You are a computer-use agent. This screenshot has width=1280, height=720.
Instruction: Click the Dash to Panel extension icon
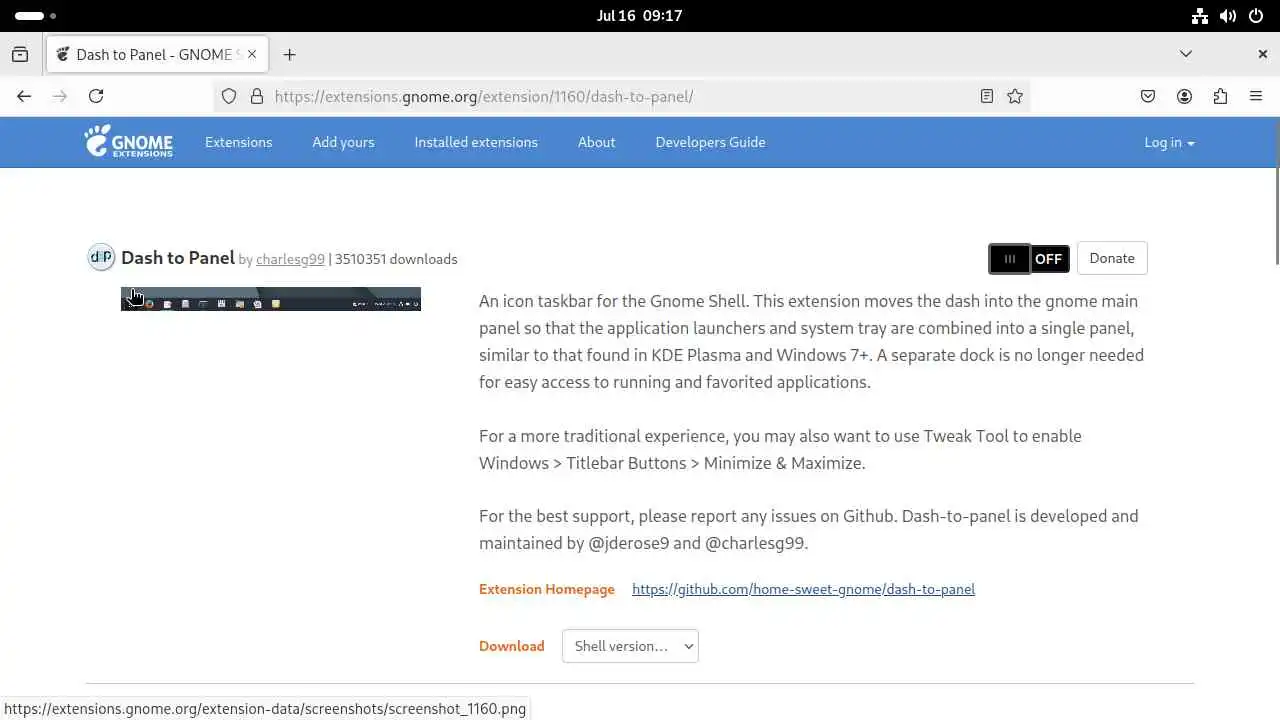[101, 258]
